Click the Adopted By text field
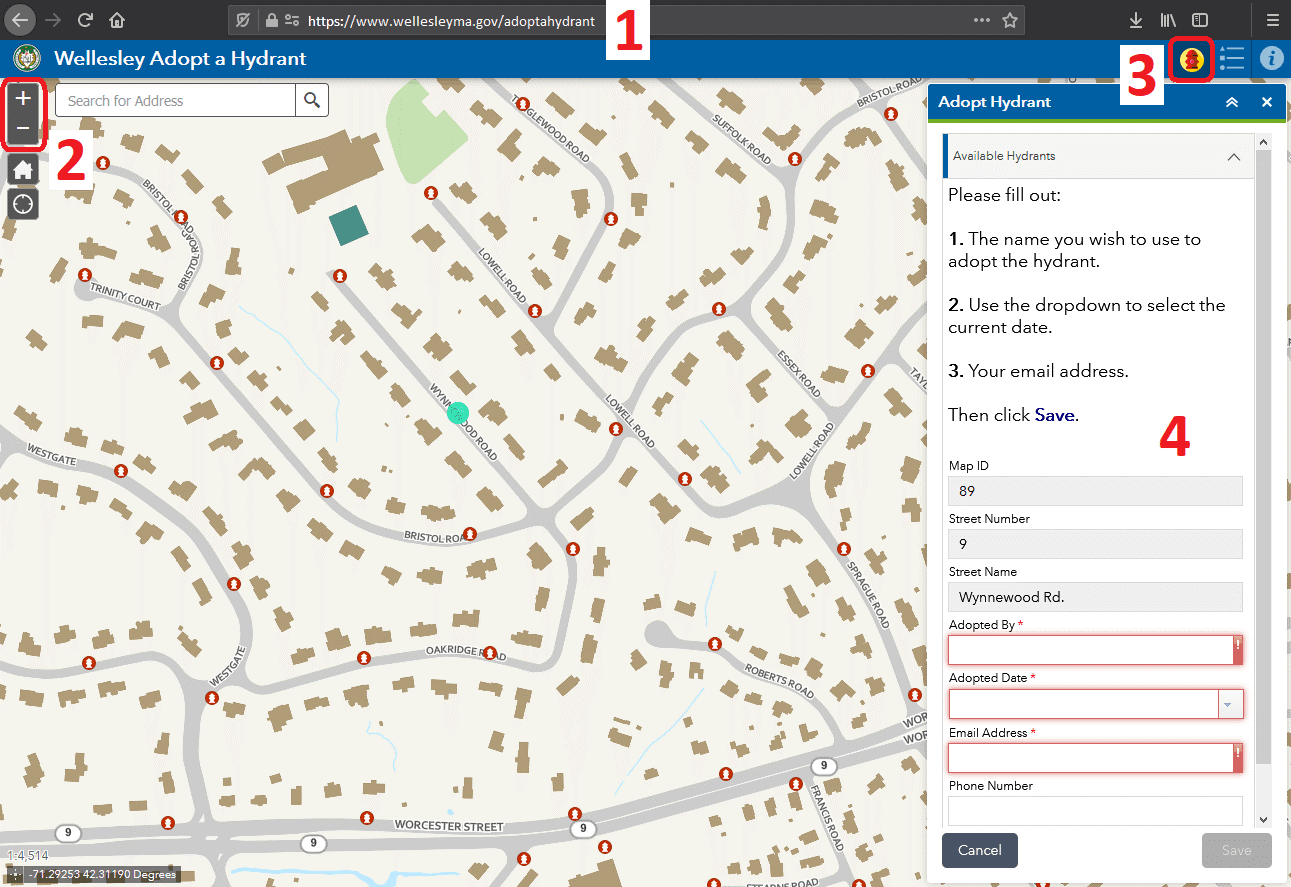The image size is (1291, 887). 1090,650
